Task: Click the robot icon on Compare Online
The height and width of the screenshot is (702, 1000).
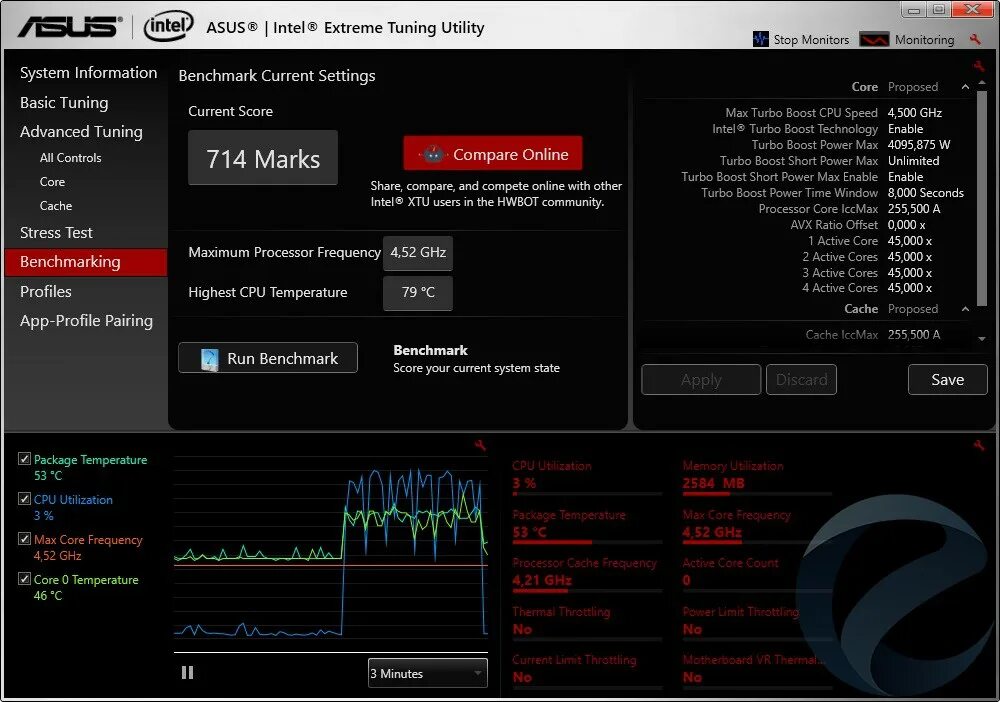Action: click(x=434, y=154)
